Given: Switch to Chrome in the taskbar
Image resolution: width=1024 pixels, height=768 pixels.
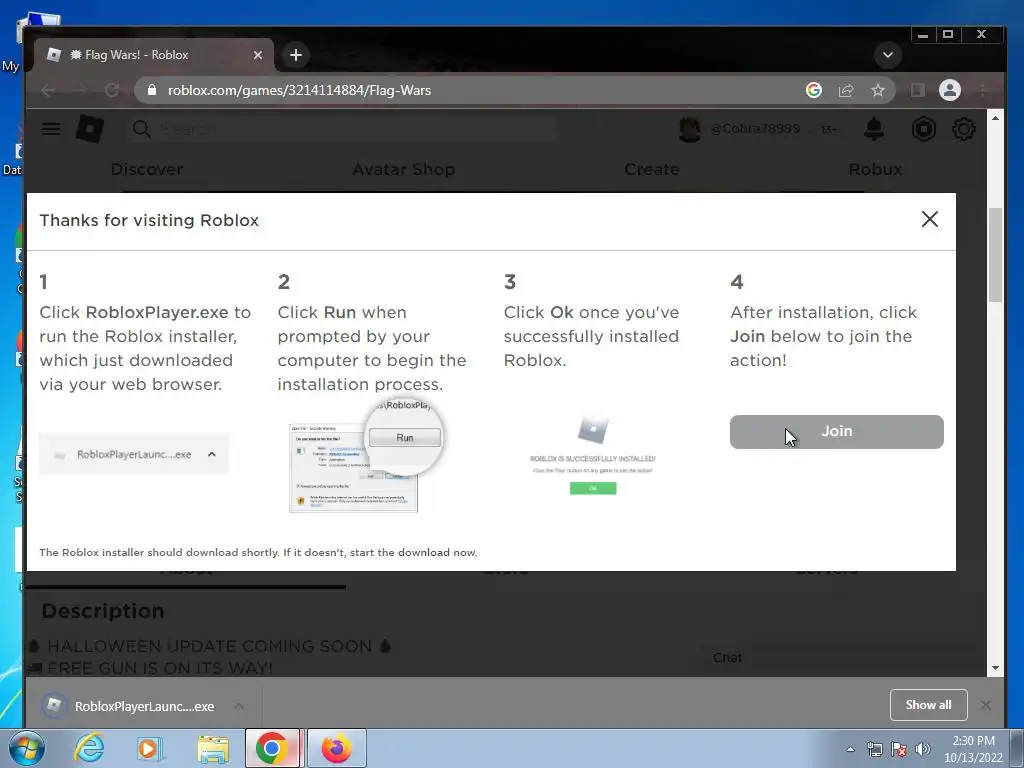Looking at the screenshot, I should tap(272, 748).
